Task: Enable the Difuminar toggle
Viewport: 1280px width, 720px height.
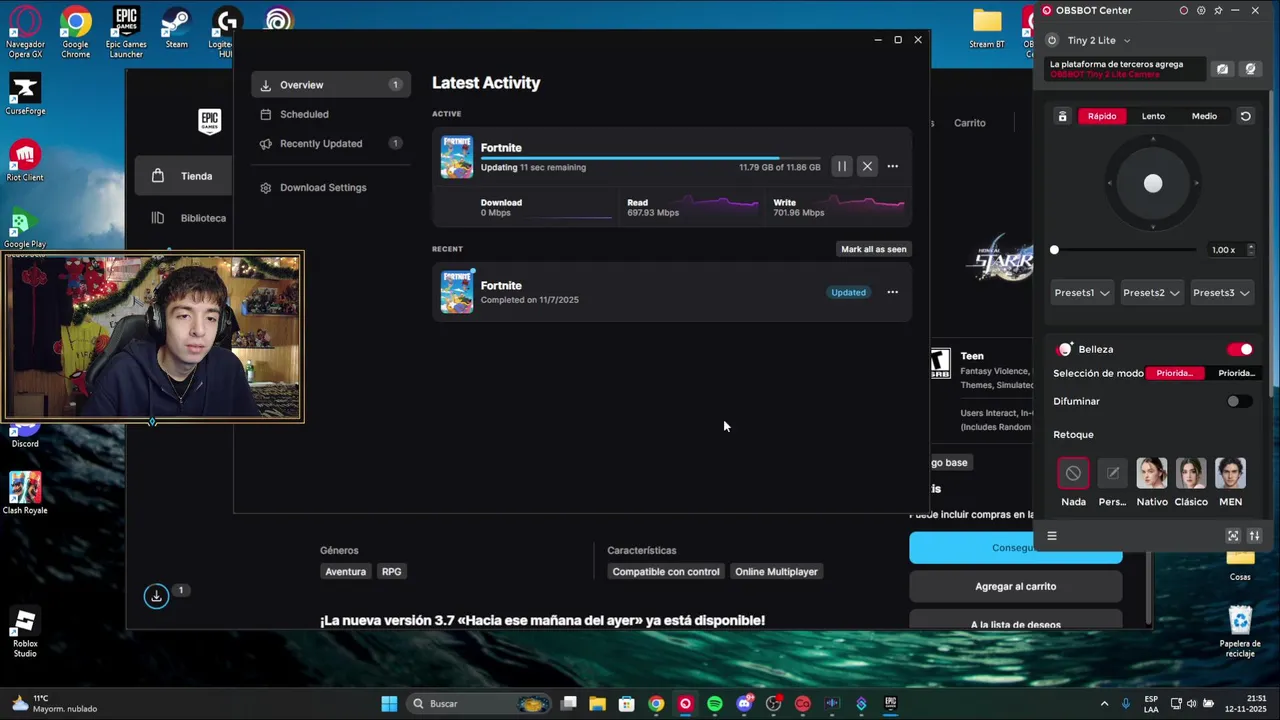Action: pyautogui.click(x=1240, y=401)
